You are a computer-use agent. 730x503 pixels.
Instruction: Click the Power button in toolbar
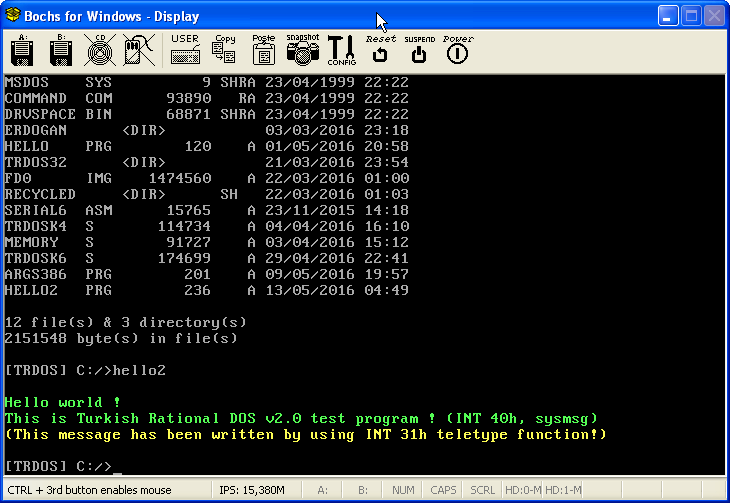(458, 49)
